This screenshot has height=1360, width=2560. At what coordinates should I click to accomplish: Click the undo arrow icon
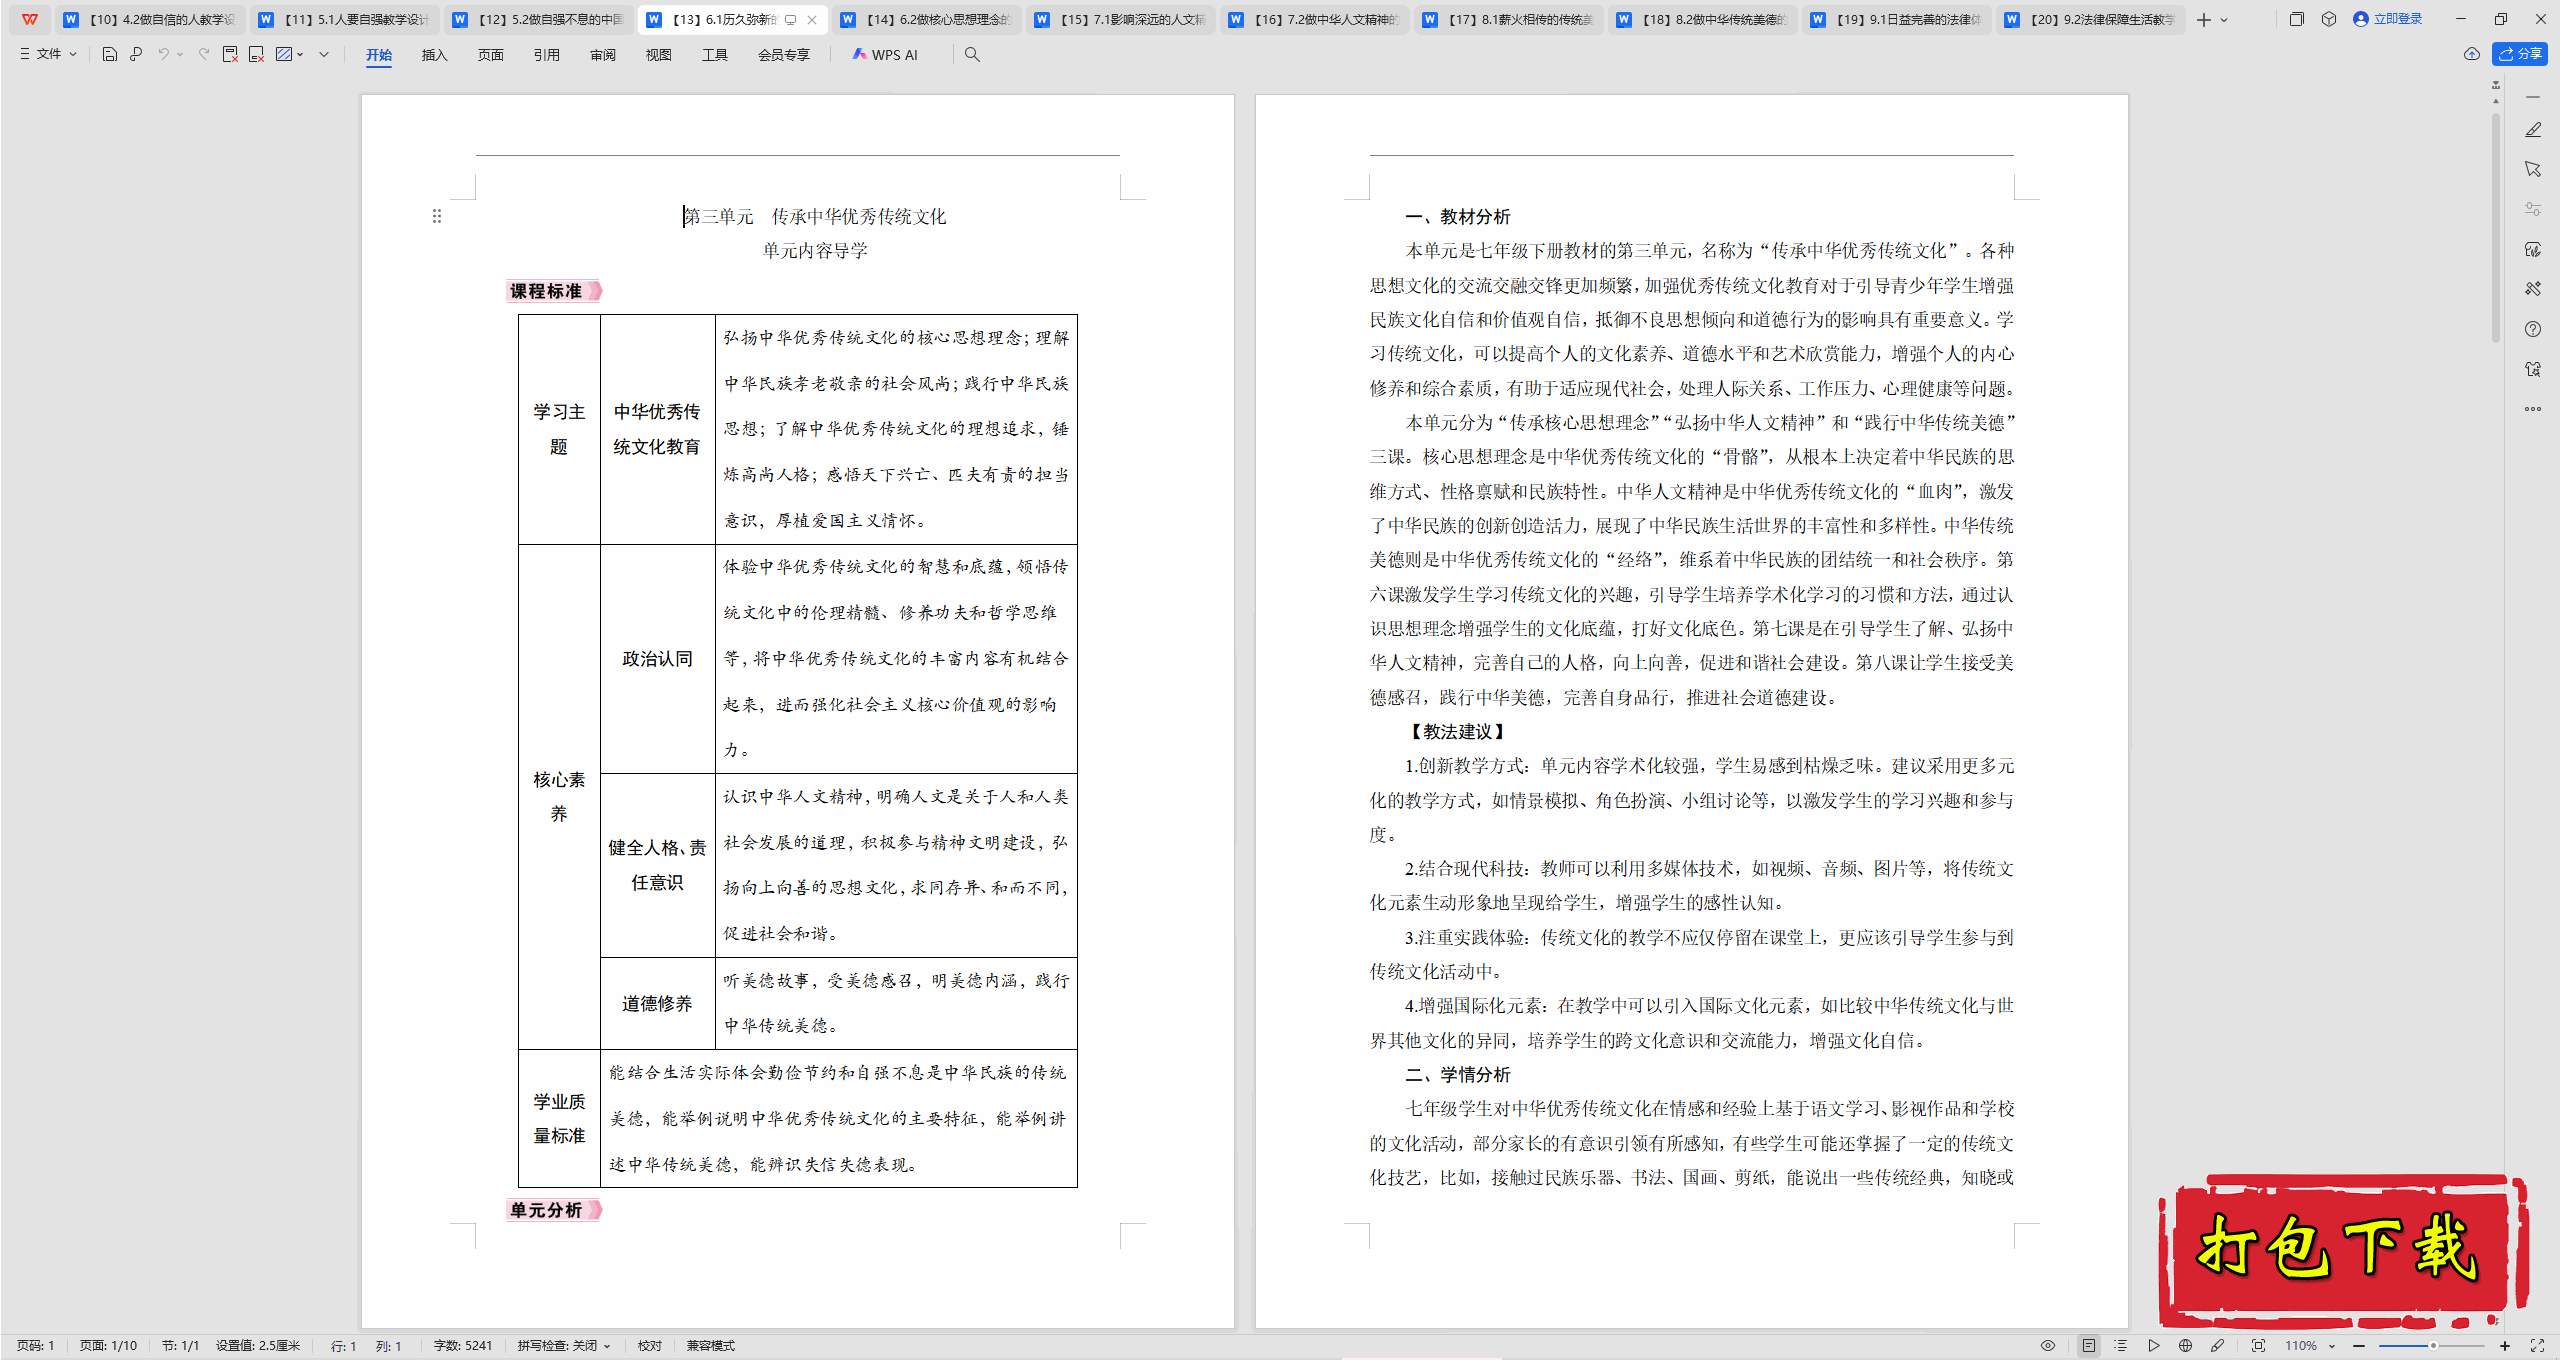pyautogui.click(x=163, y=54)
